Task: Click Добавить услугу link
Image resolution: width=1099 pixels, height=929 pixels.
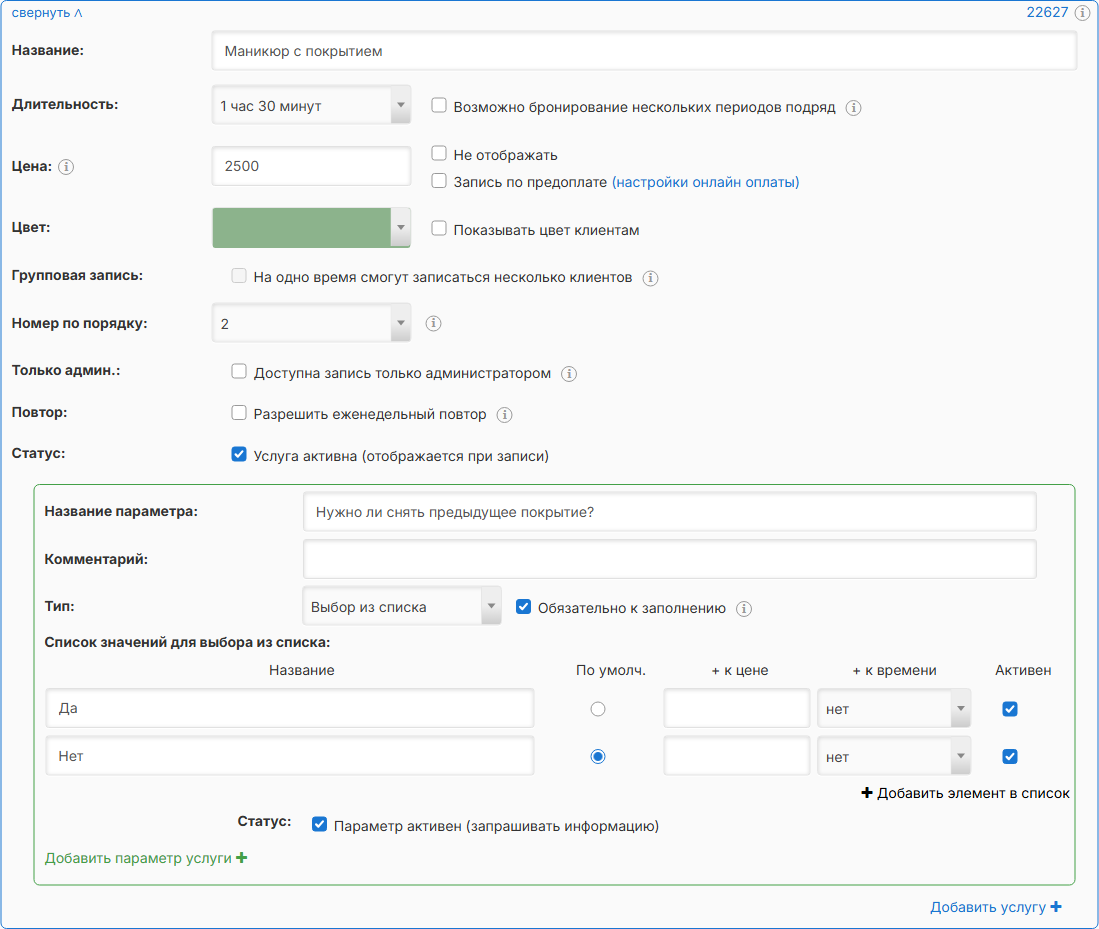Action: point(996,907)
